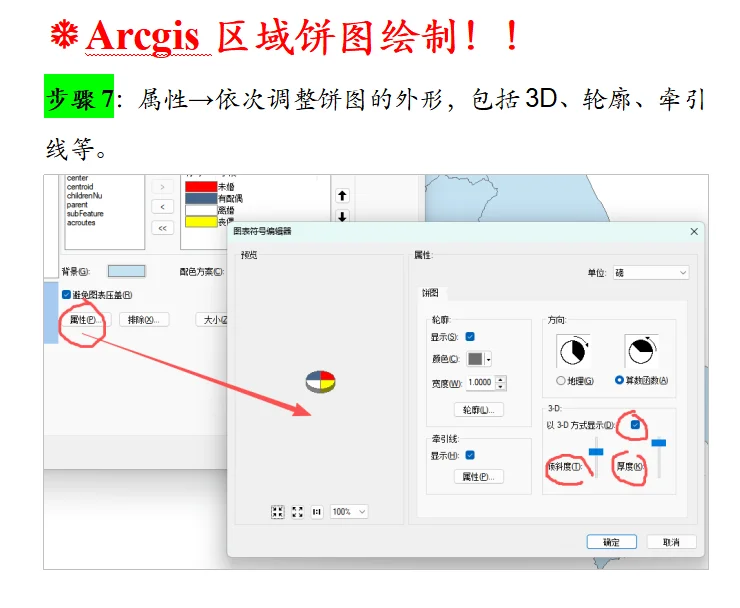
Task: Select 'acroutes' in the field list
Action: coord(81,222)
